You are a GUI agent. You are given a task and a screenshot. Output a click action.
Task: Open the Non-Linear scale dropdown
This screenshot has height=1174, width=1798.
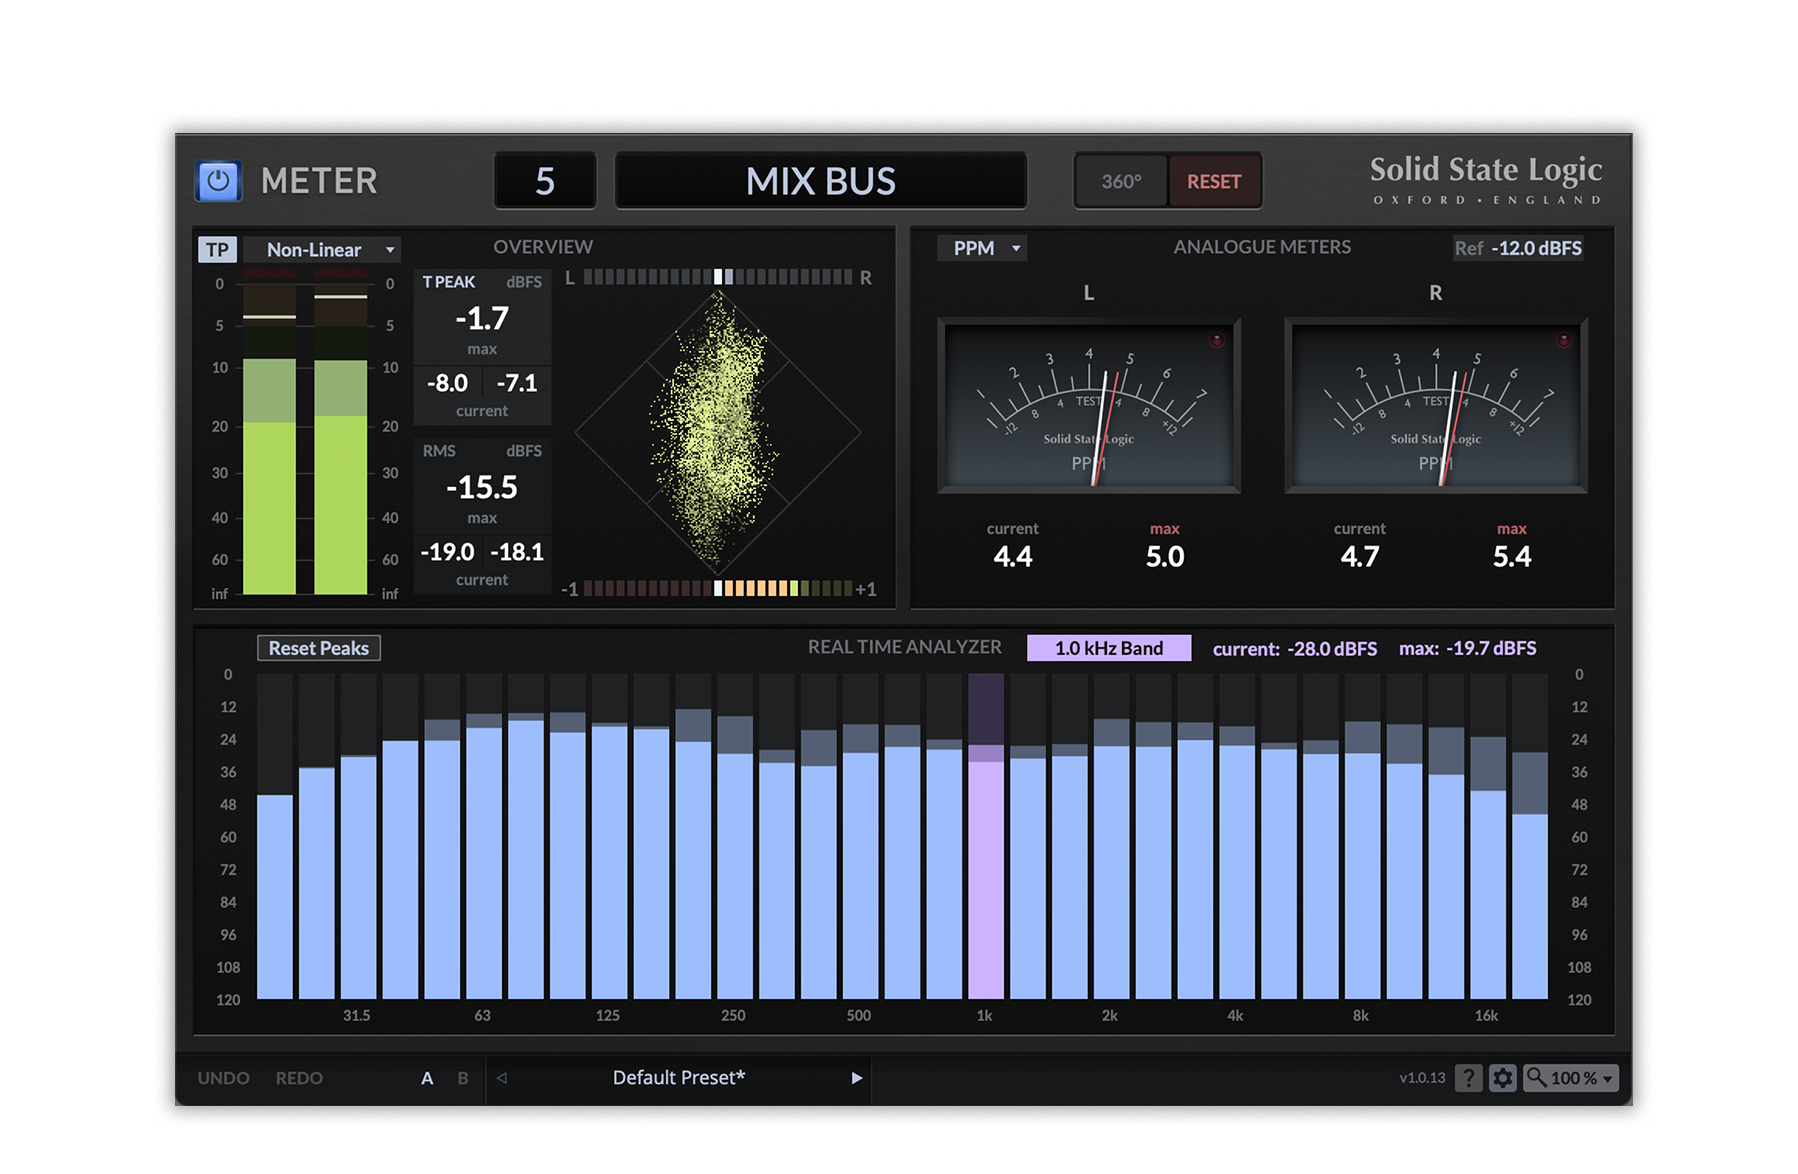coord(321,249)
